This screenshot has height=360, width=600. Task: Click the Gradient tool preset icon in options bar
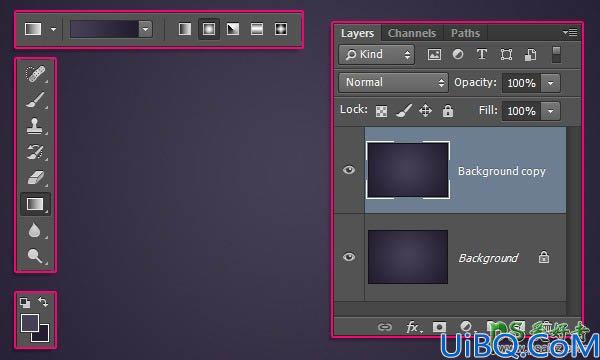click(x=33, y=29)
